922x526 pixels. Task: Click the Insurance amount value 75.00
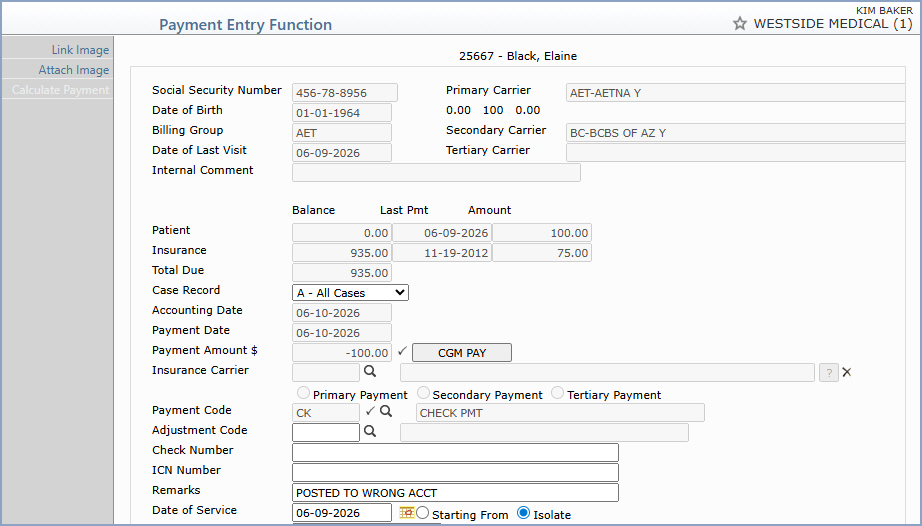tap(542, 253)
